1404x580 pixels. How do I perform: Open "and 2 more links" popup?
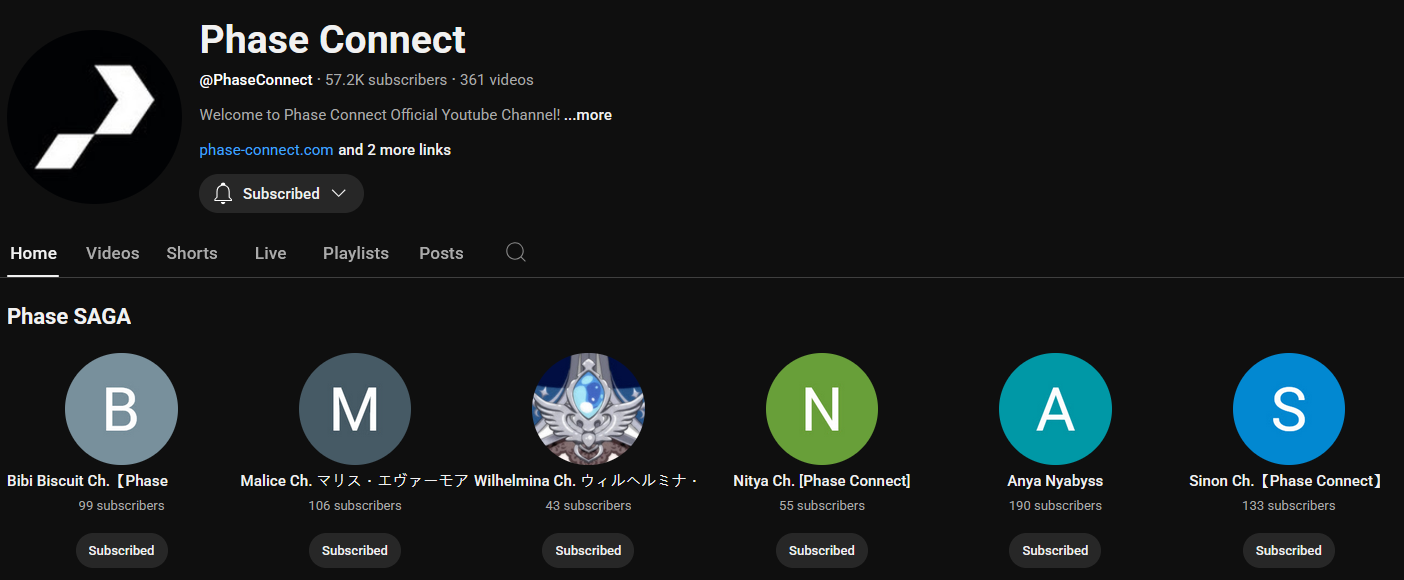(x=394, y=150)
